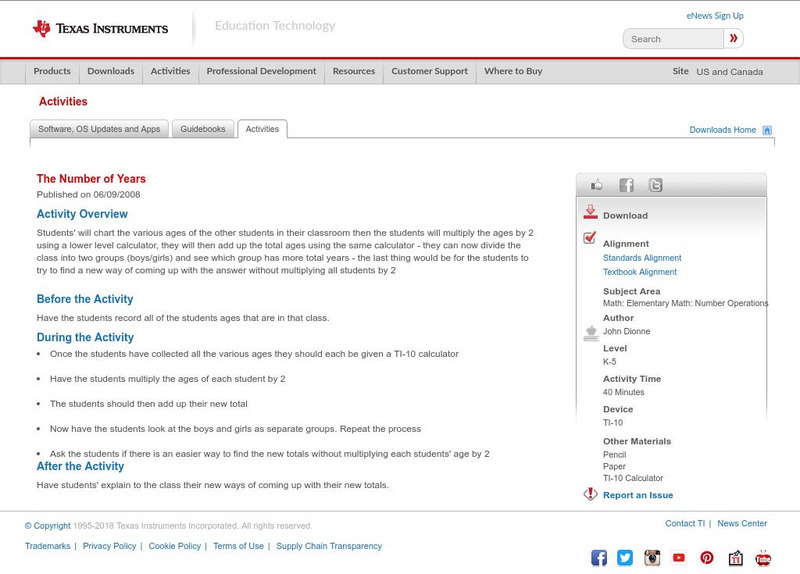Open the footer TI blog icon
The width and height of the screenshot is (800, 574).
pyautogui.click(x=735, y=558)
